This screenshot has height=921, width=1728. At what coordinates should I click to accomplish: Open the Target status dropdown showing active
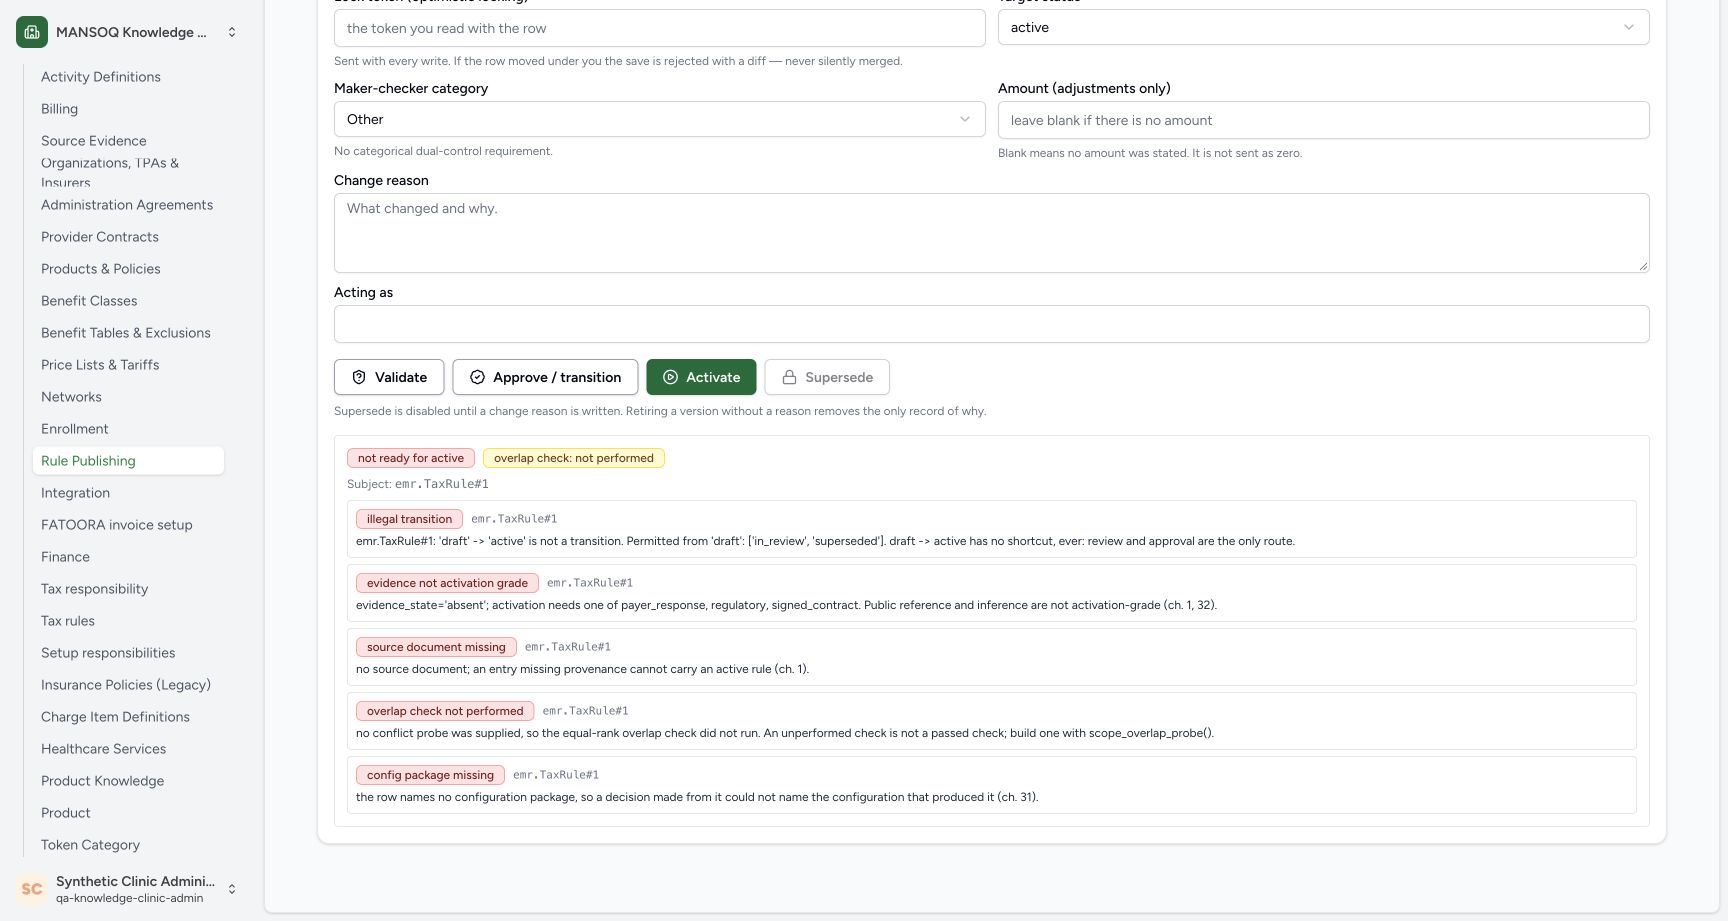[x=1323, y=27]
